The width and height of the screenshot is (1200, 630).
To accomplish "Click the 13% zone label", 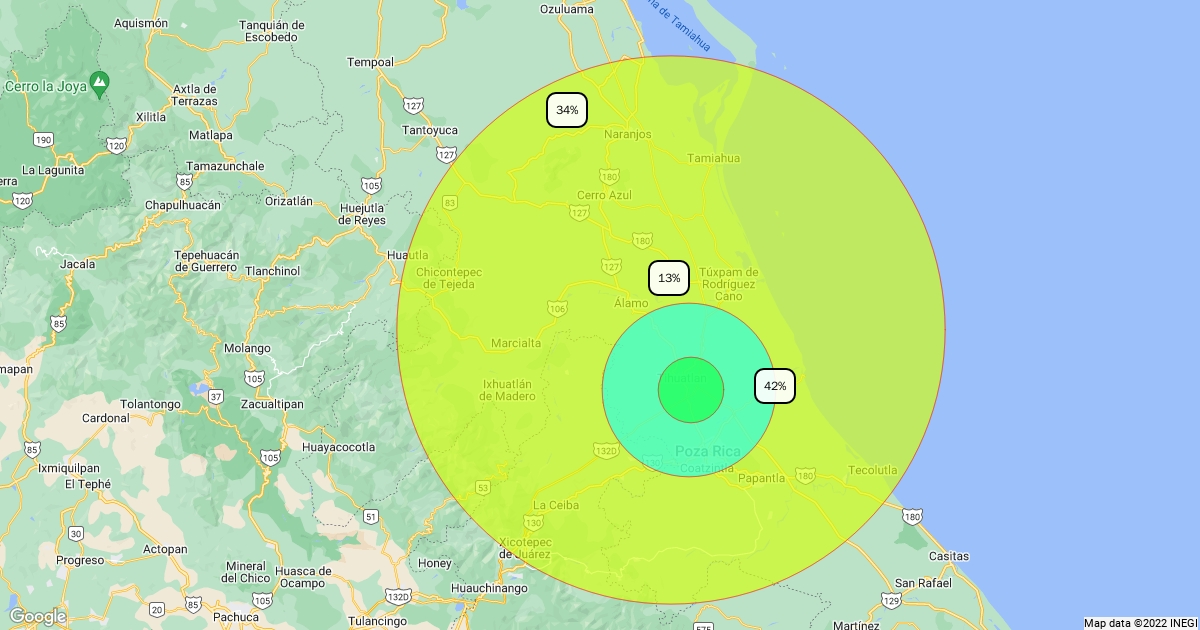I will 669,278.
